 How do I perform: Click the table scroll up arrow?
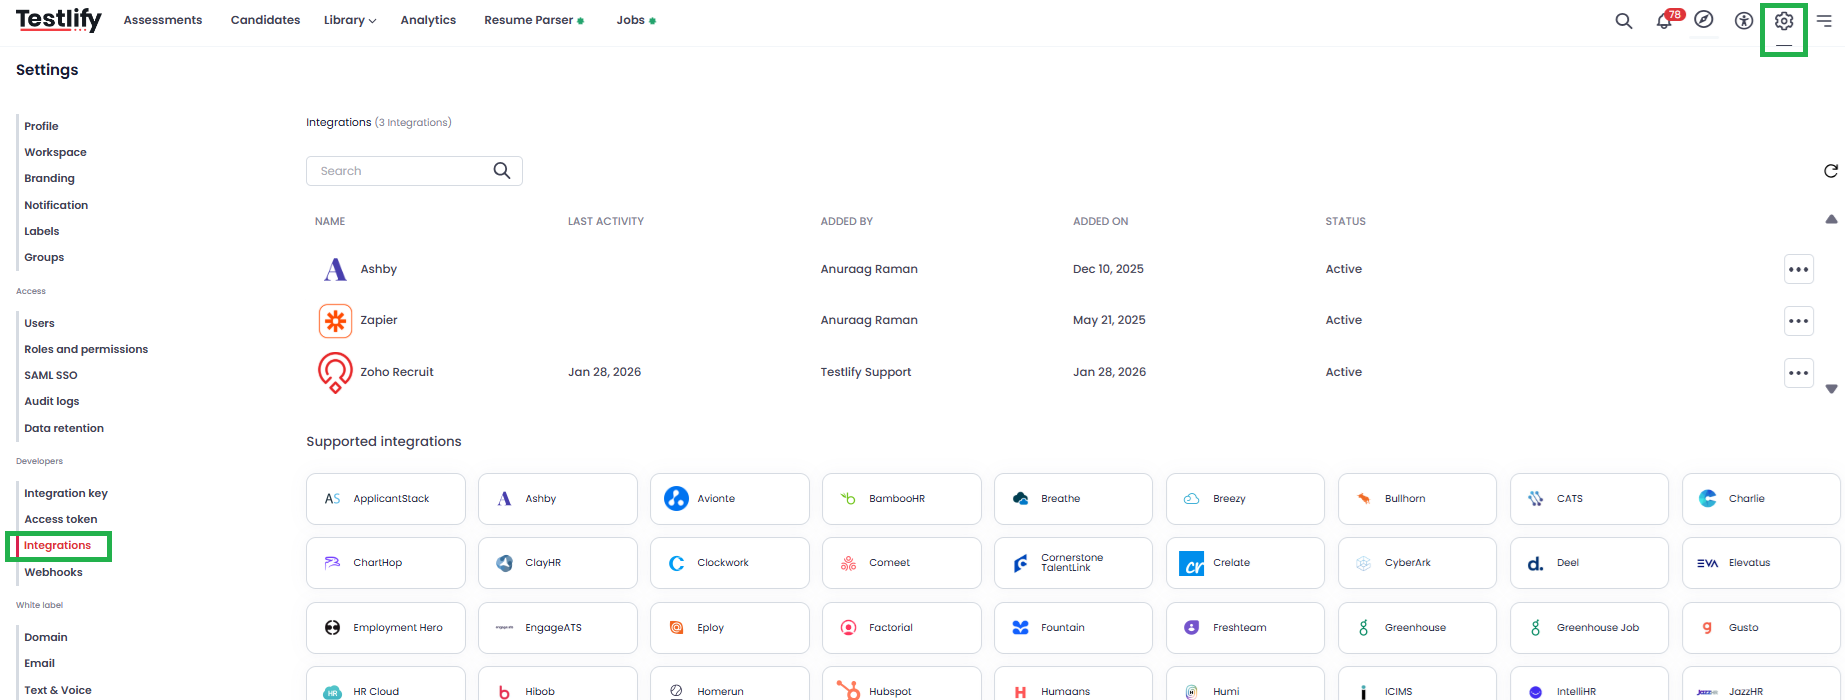(1831, 219)
